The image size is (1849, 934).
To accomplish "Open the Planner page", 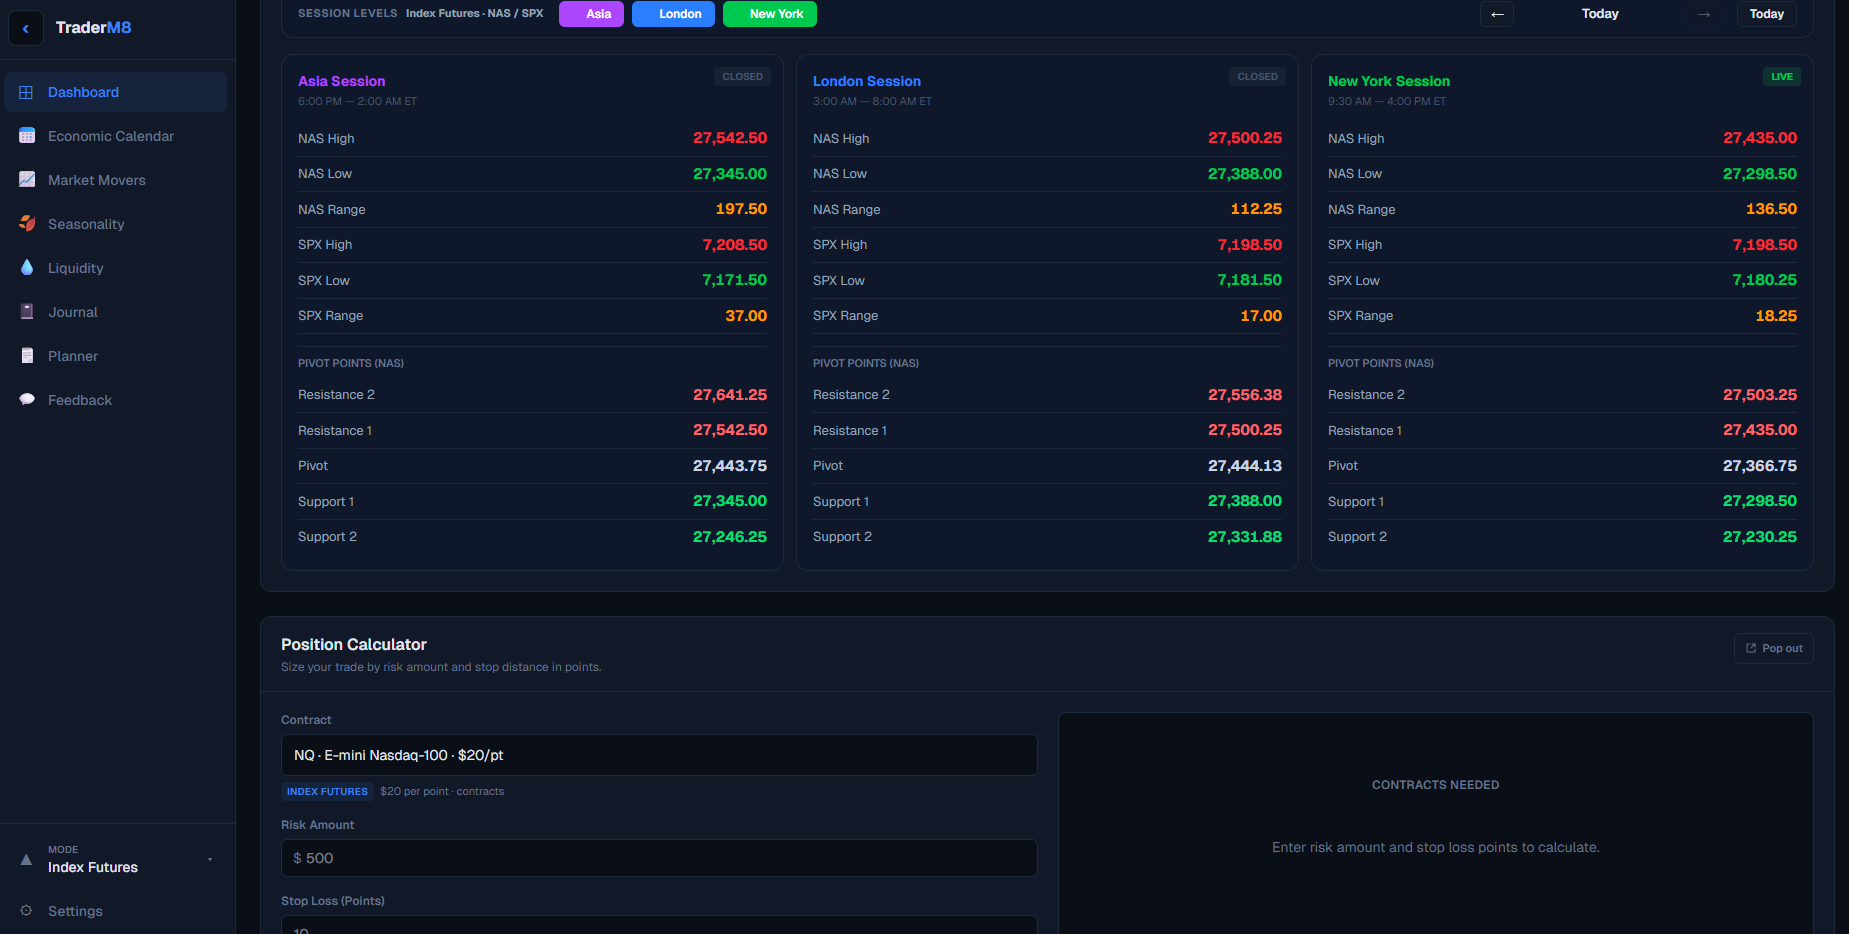I will click(116, 356).
